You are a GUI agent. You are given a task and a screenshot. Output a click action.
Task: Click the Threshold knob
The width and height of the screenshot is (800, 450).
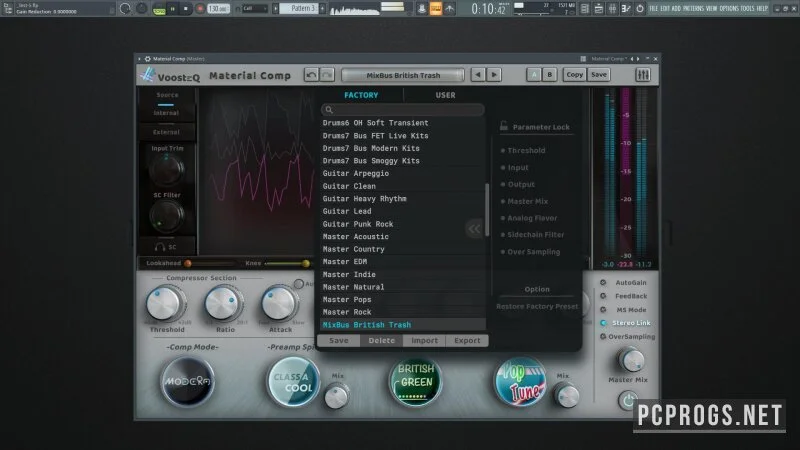165,304
